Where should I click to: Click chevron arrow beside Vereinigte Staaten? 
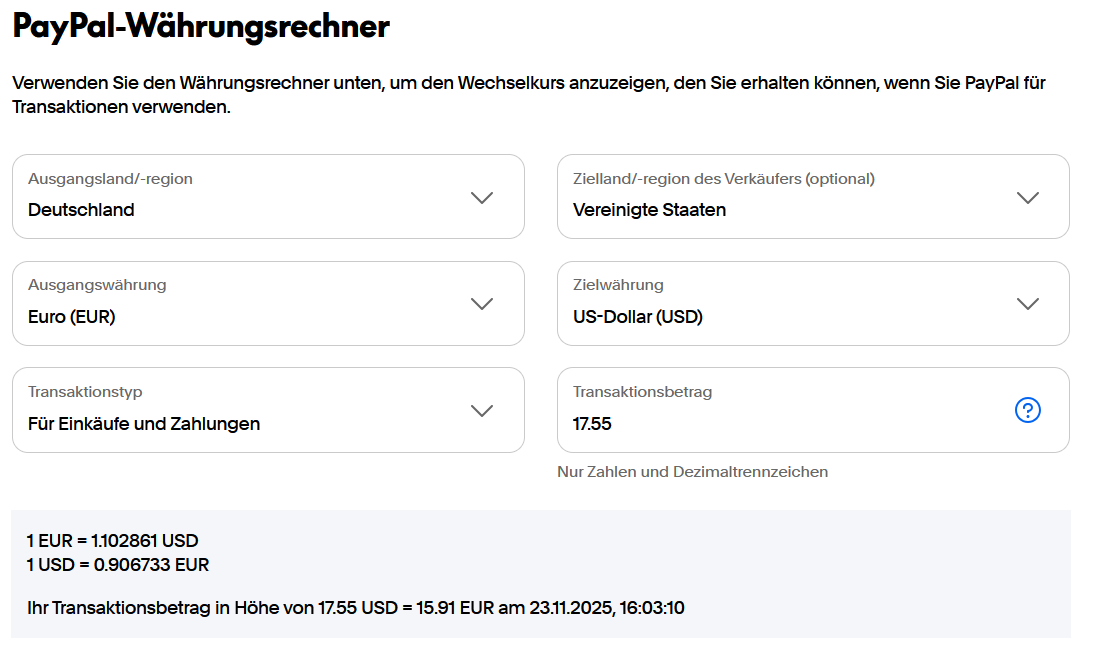(x=1027, y=197)
